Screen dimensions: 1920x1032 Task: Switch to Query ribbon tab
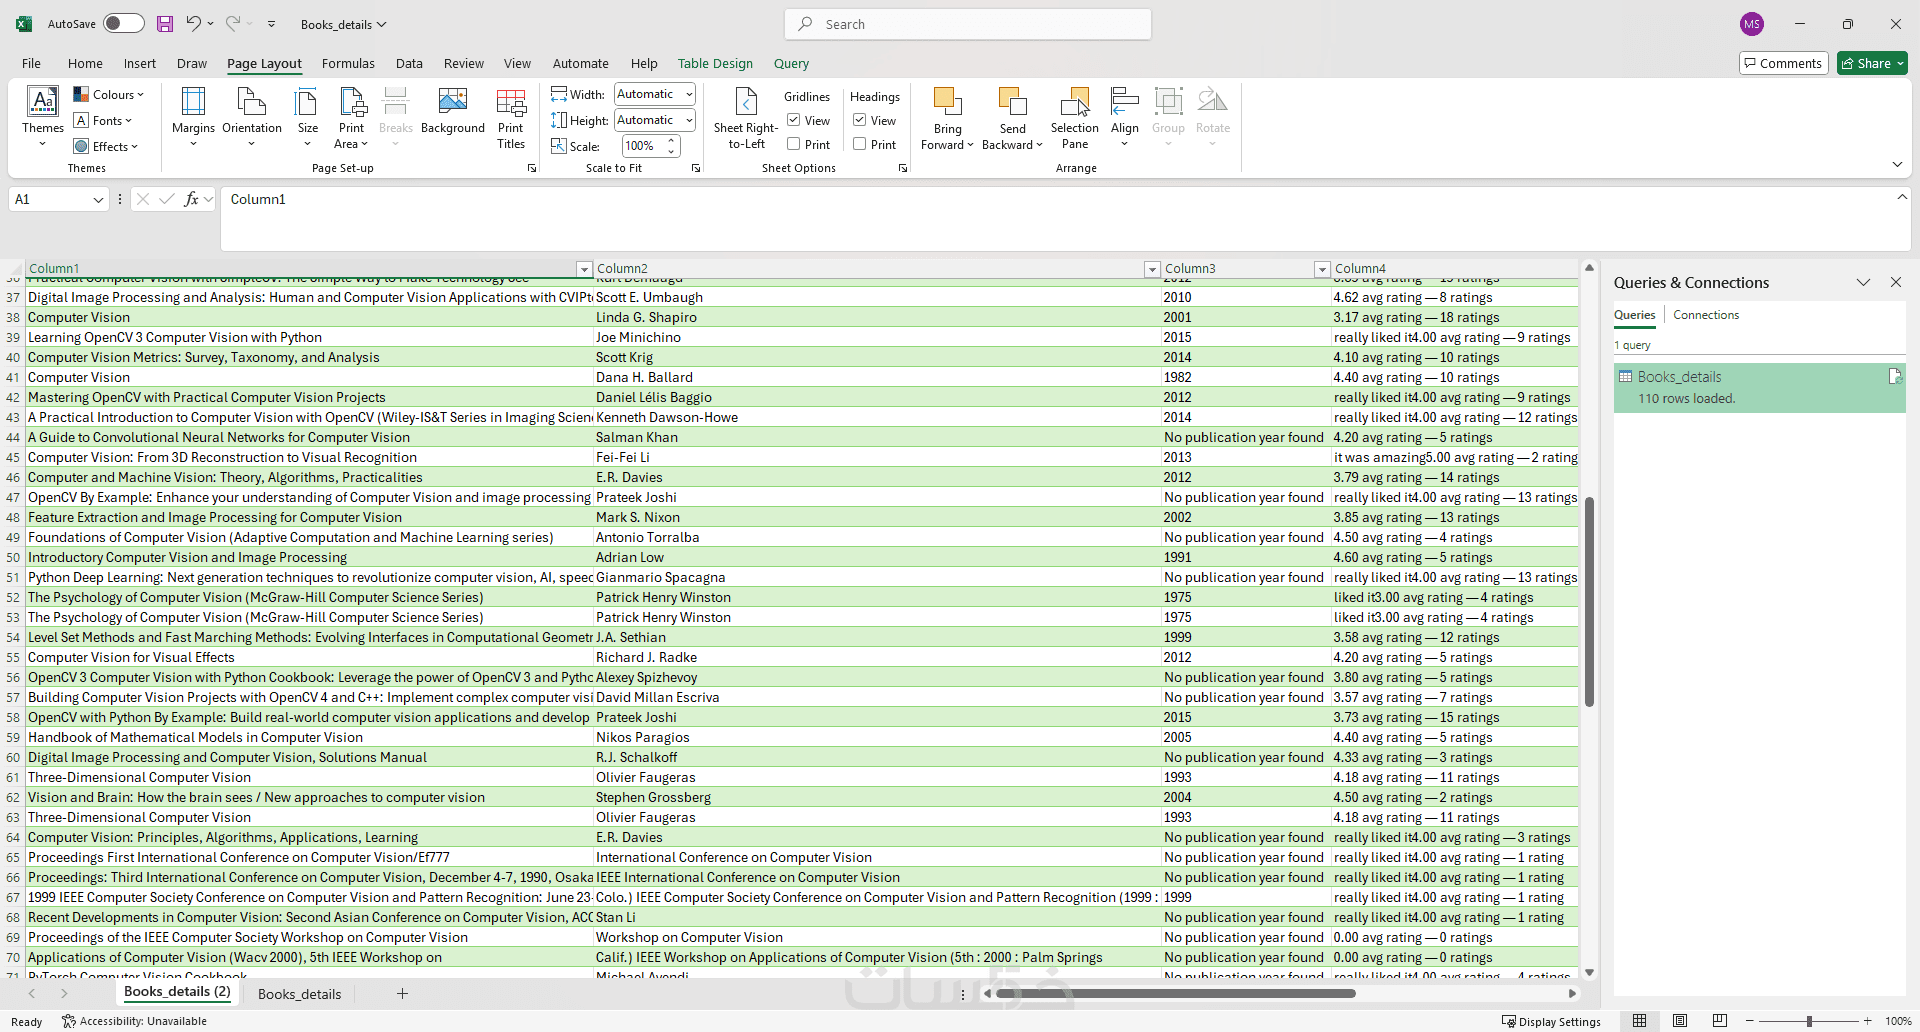pyautogui.click(x=791, y=63)
